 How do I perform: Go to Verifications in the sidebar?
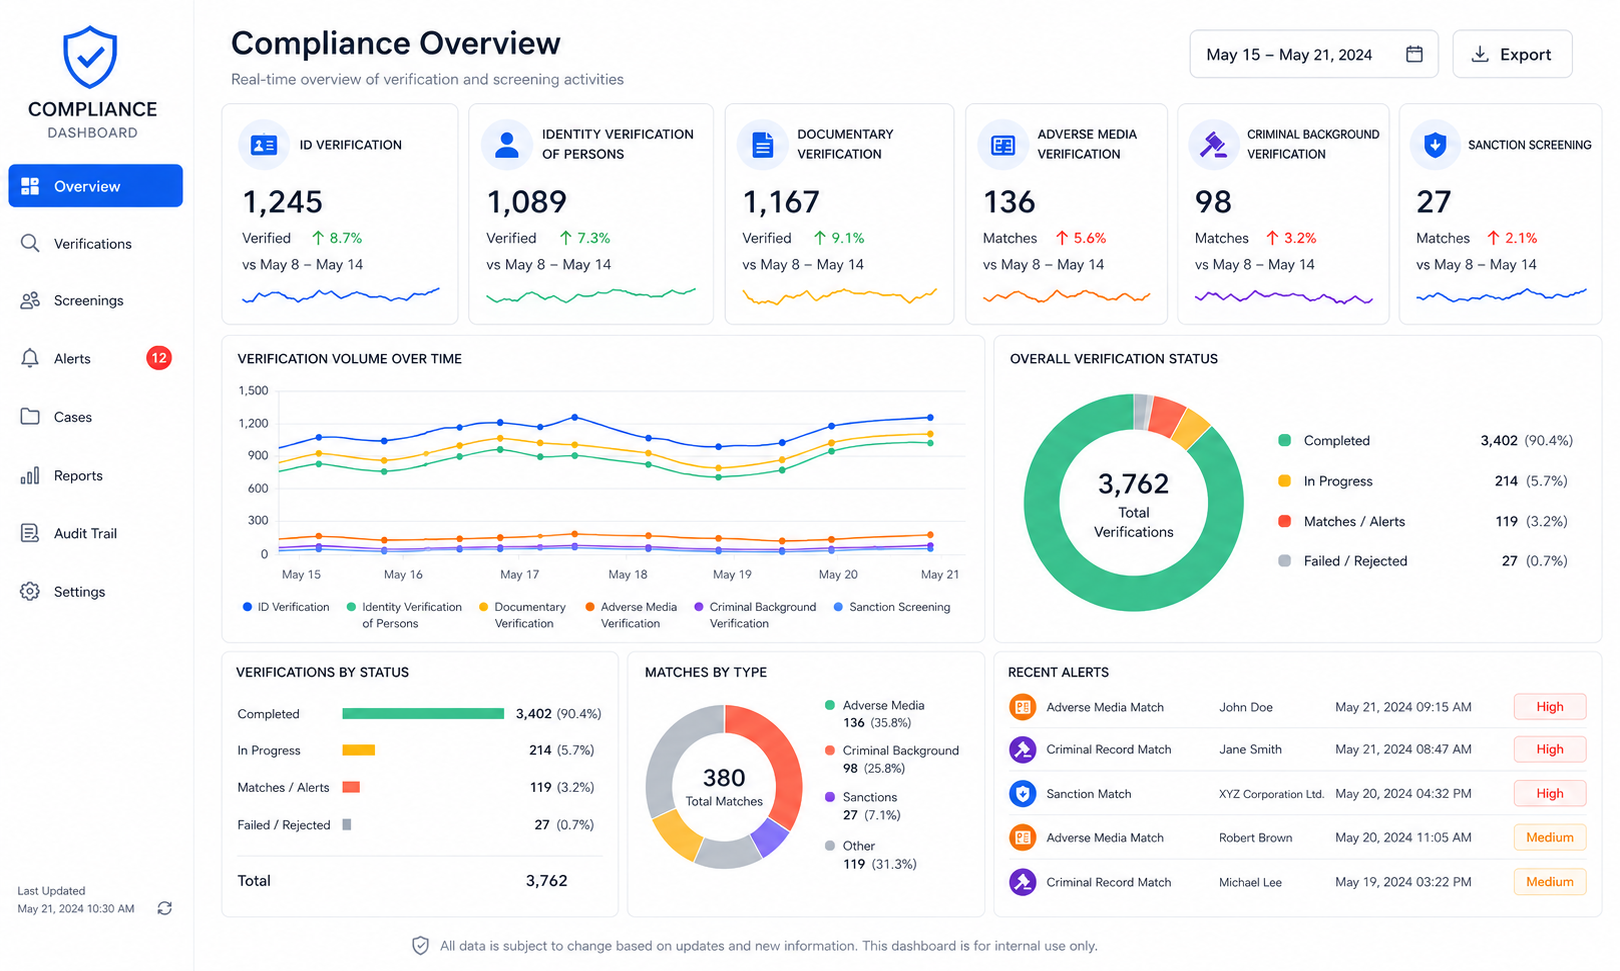click(x=92, y=244)
